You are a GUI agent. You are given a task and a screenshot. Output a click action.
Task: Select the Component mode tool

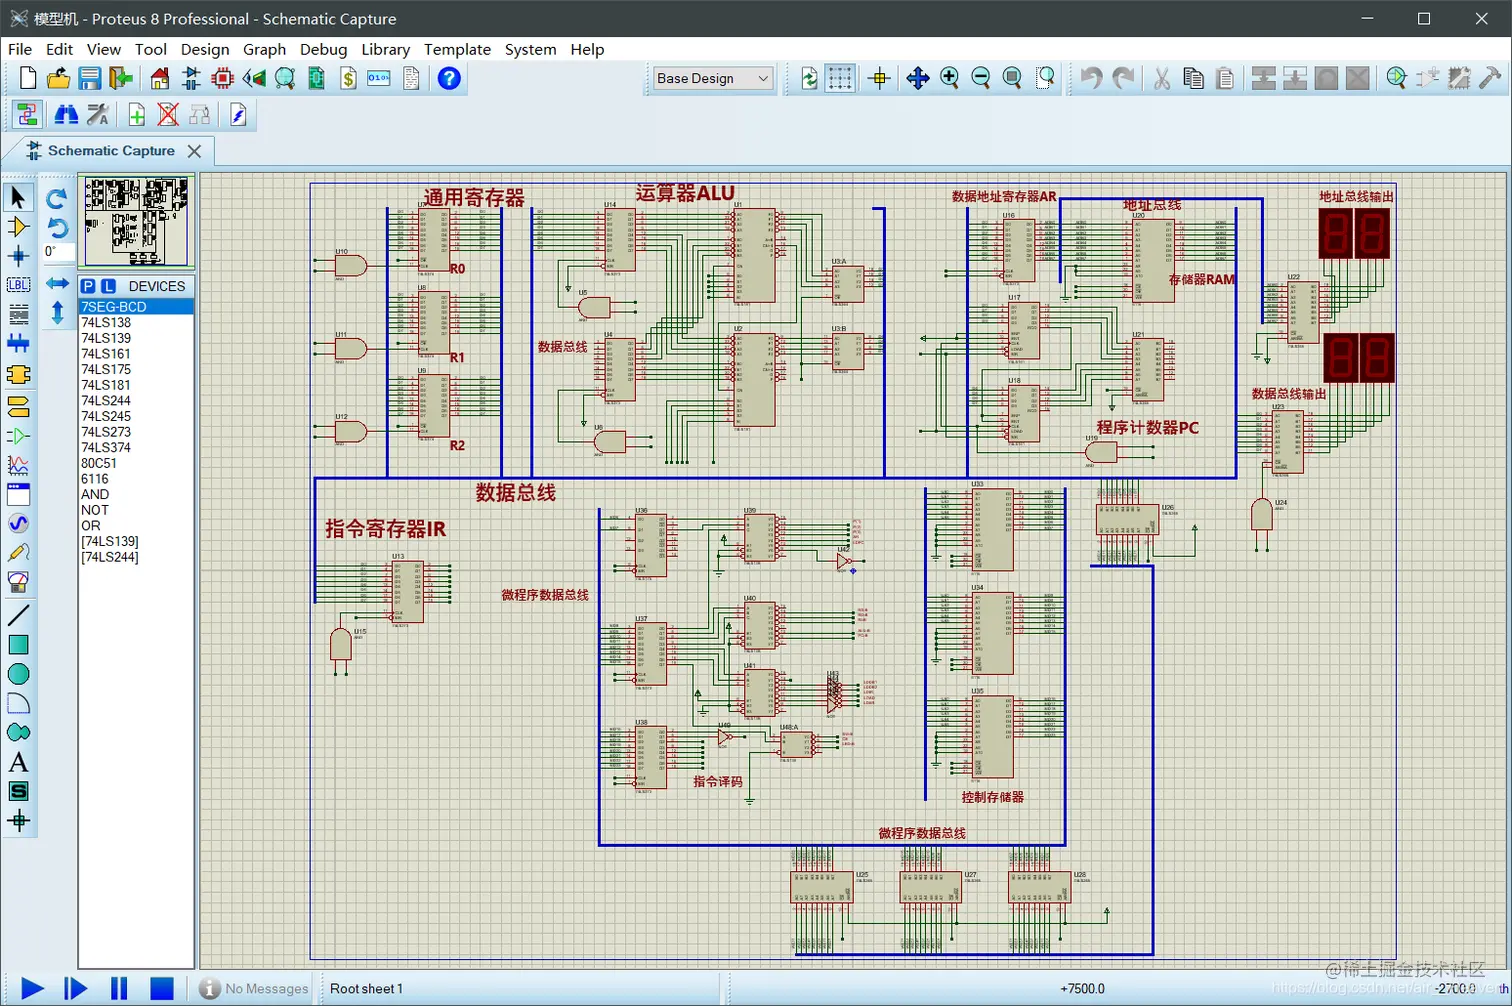tap(18, 227)
